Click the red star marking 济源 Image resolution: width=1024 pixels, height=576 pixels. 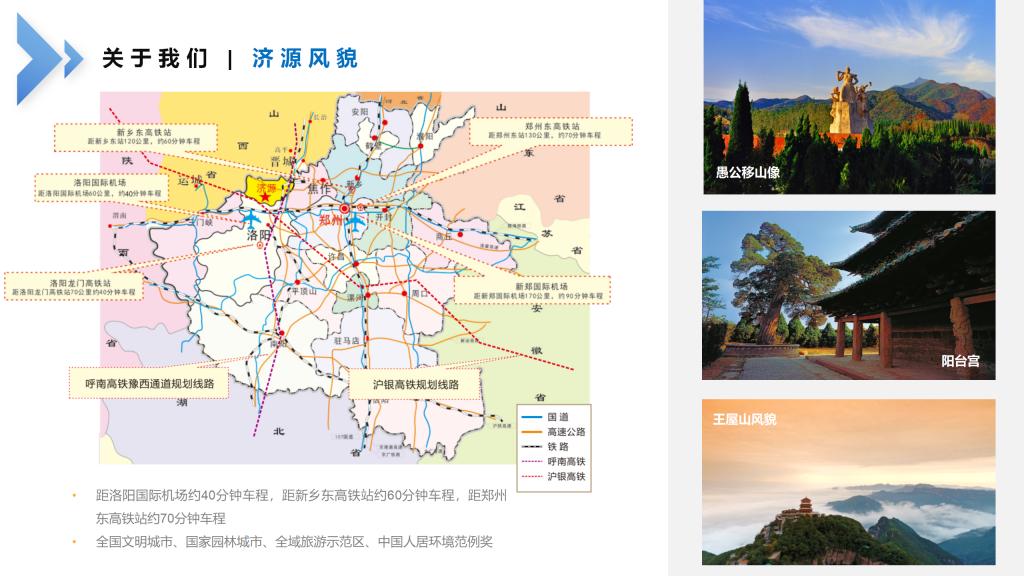pos(265,197)
